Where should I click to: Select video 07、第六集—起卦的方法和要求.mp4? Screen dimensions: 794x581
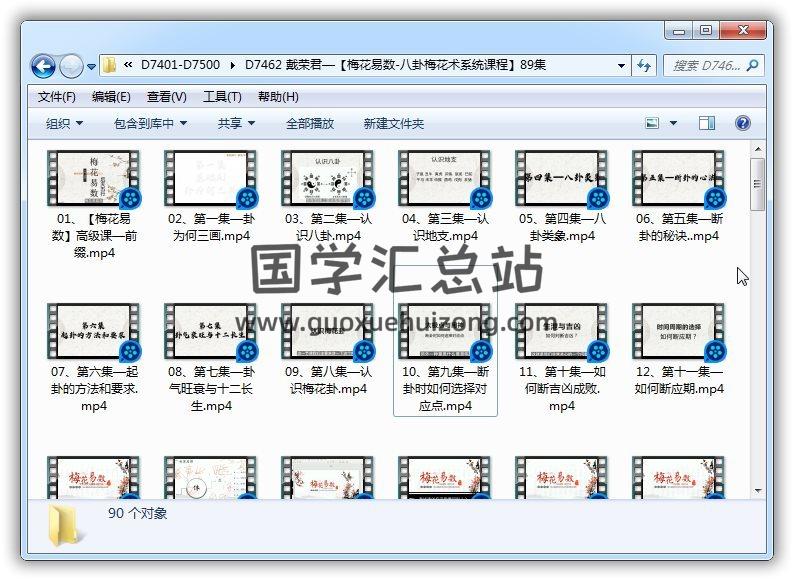point(94,358)
